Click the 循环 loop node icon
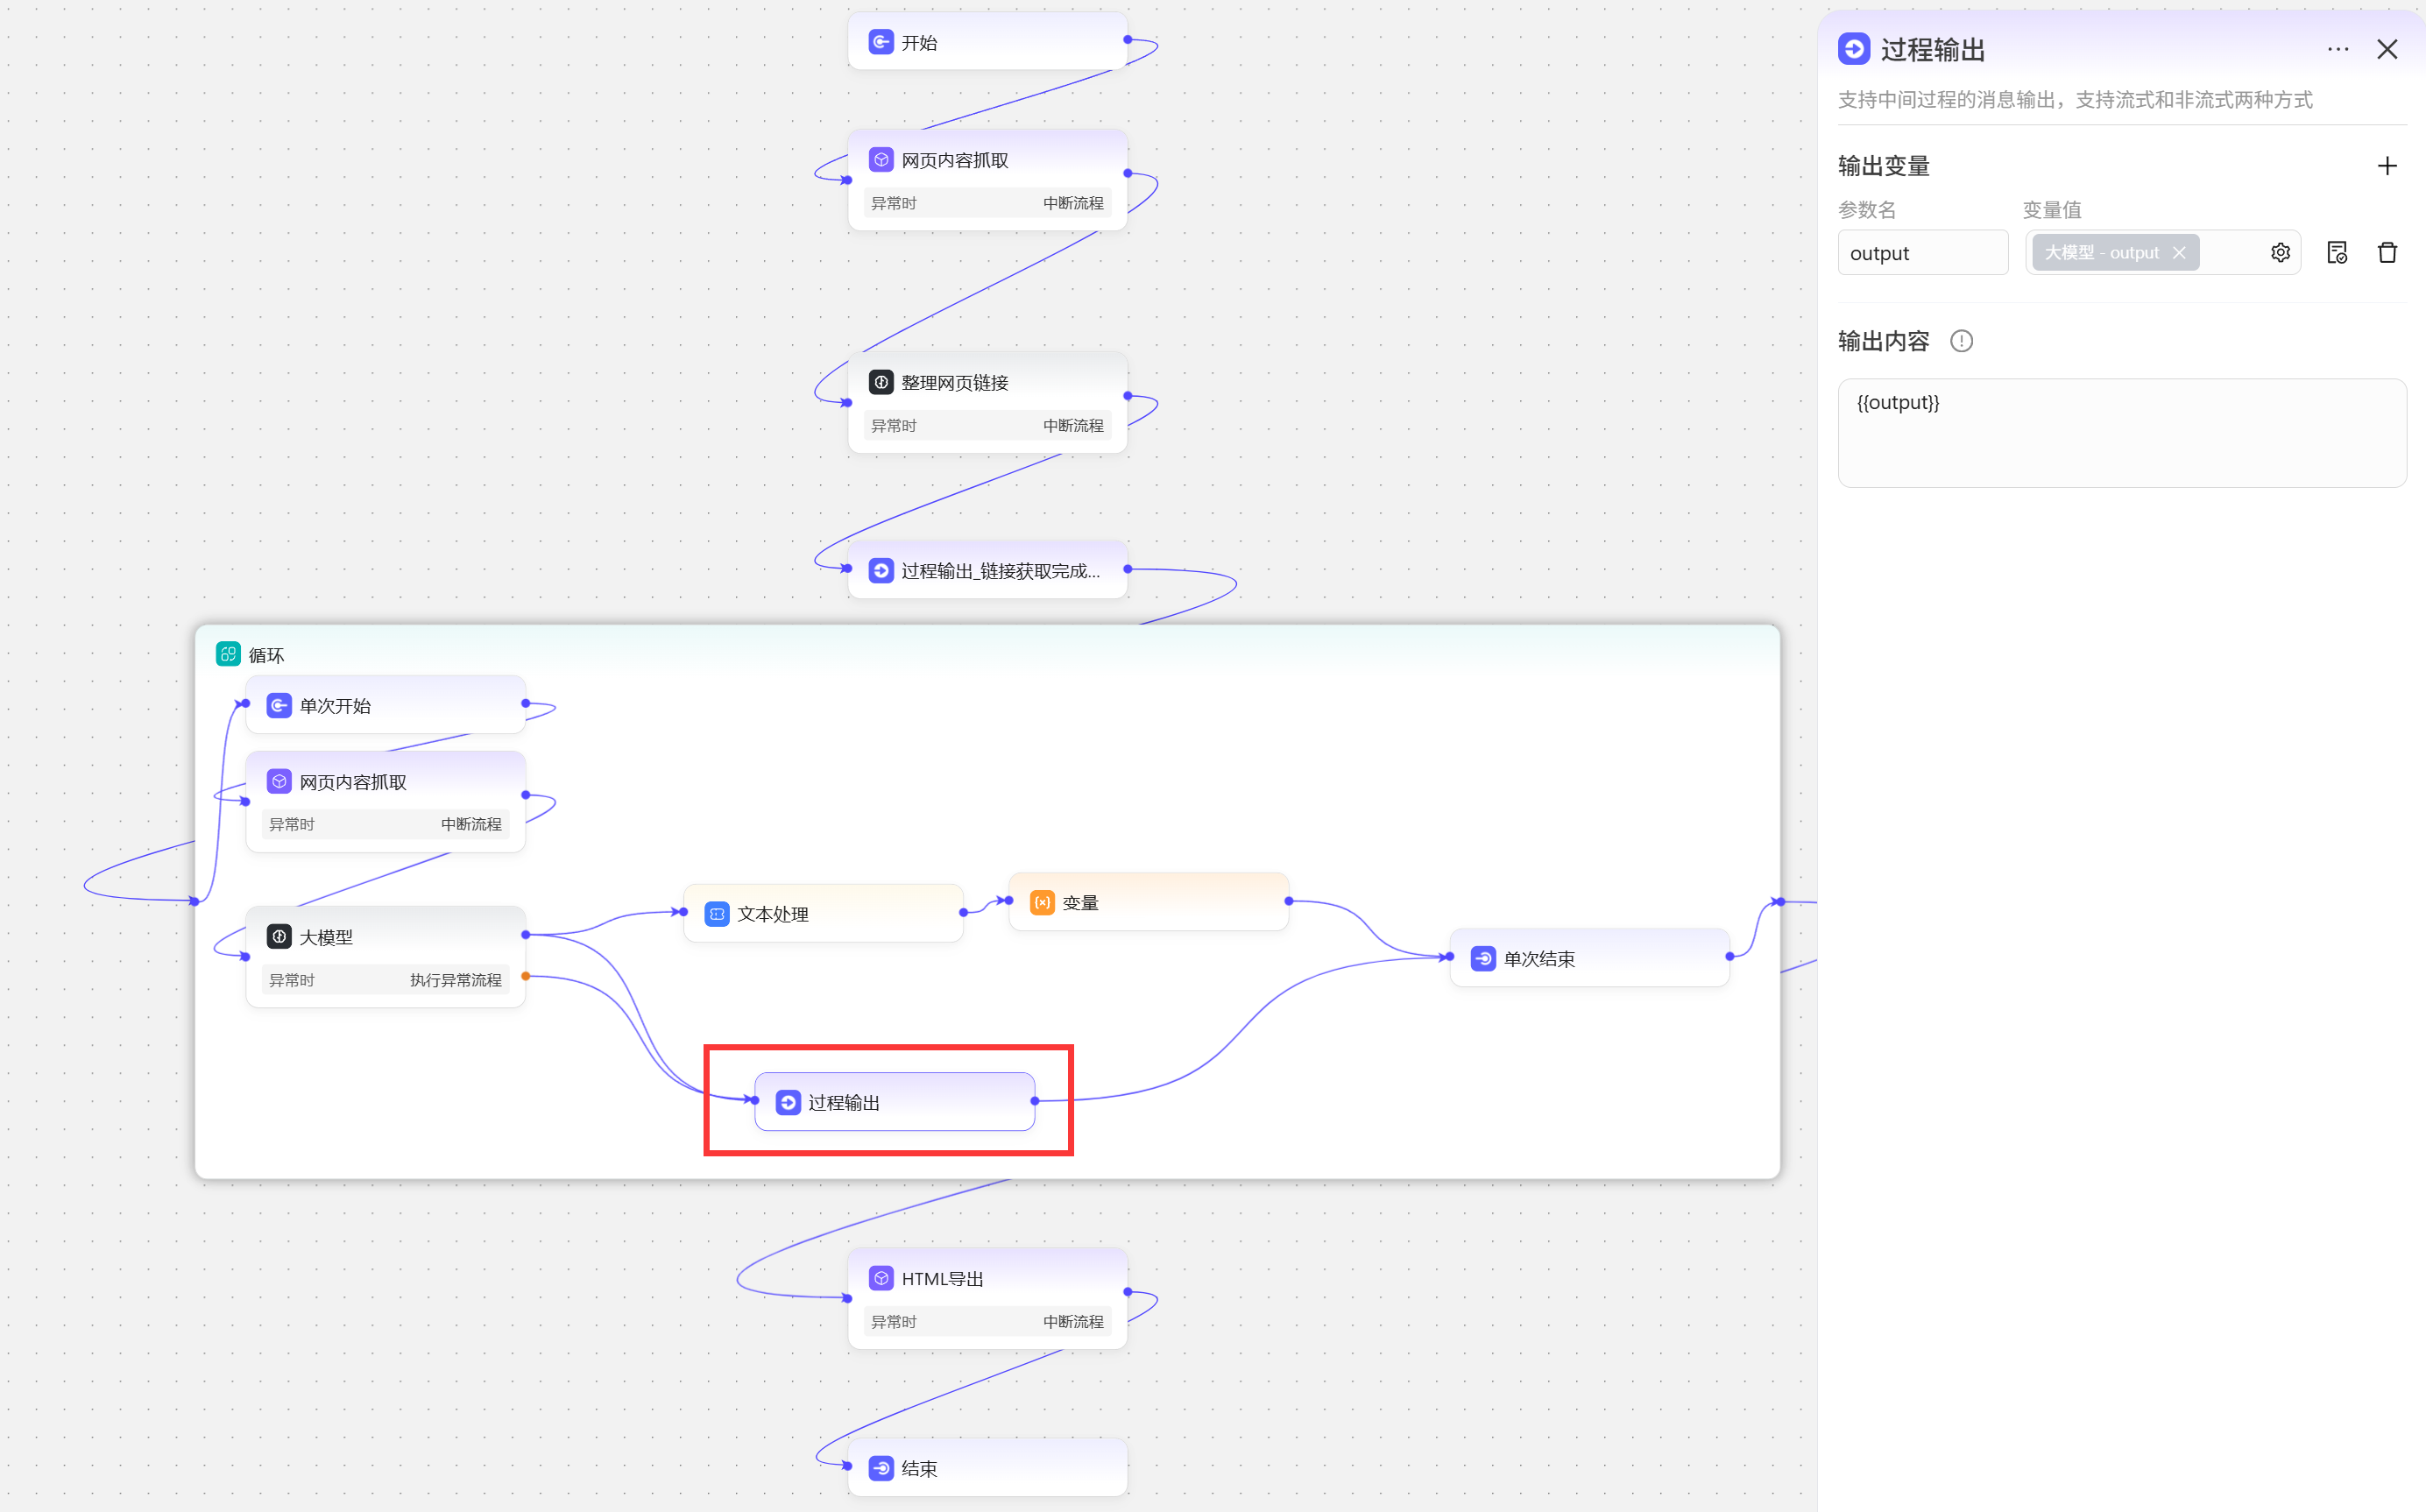2426x1512 pixels. pyautogui.click(x=228, y=654)
